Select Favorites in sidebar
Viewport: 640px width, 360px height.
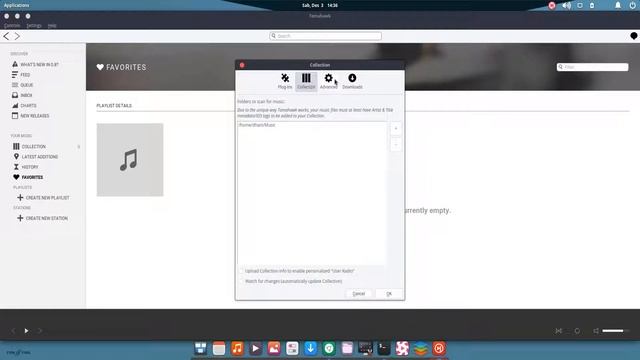(28, 177)
